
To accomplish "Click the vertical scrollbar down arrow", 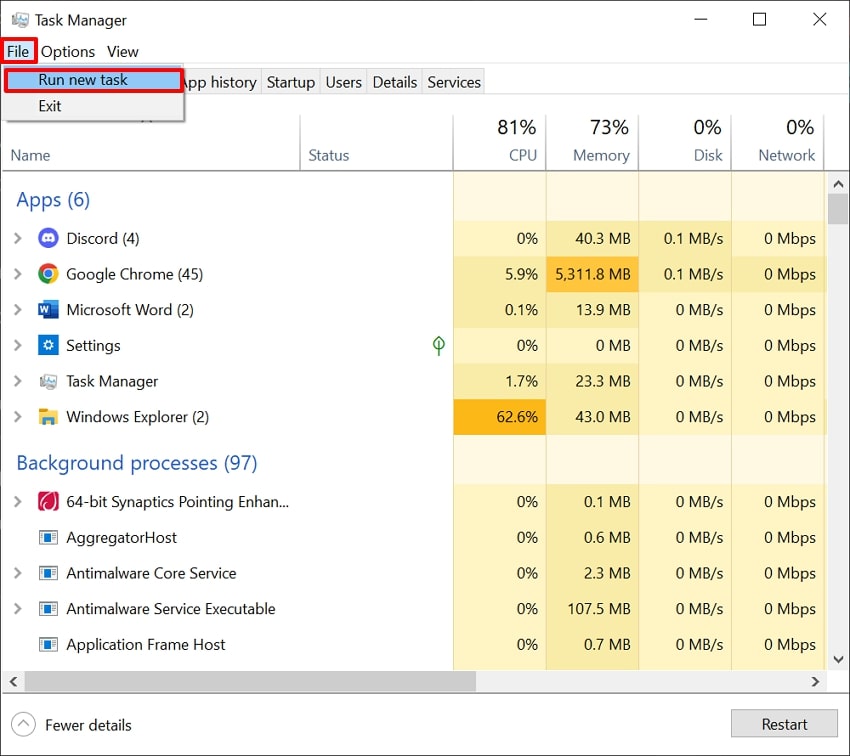I will 838,660.
